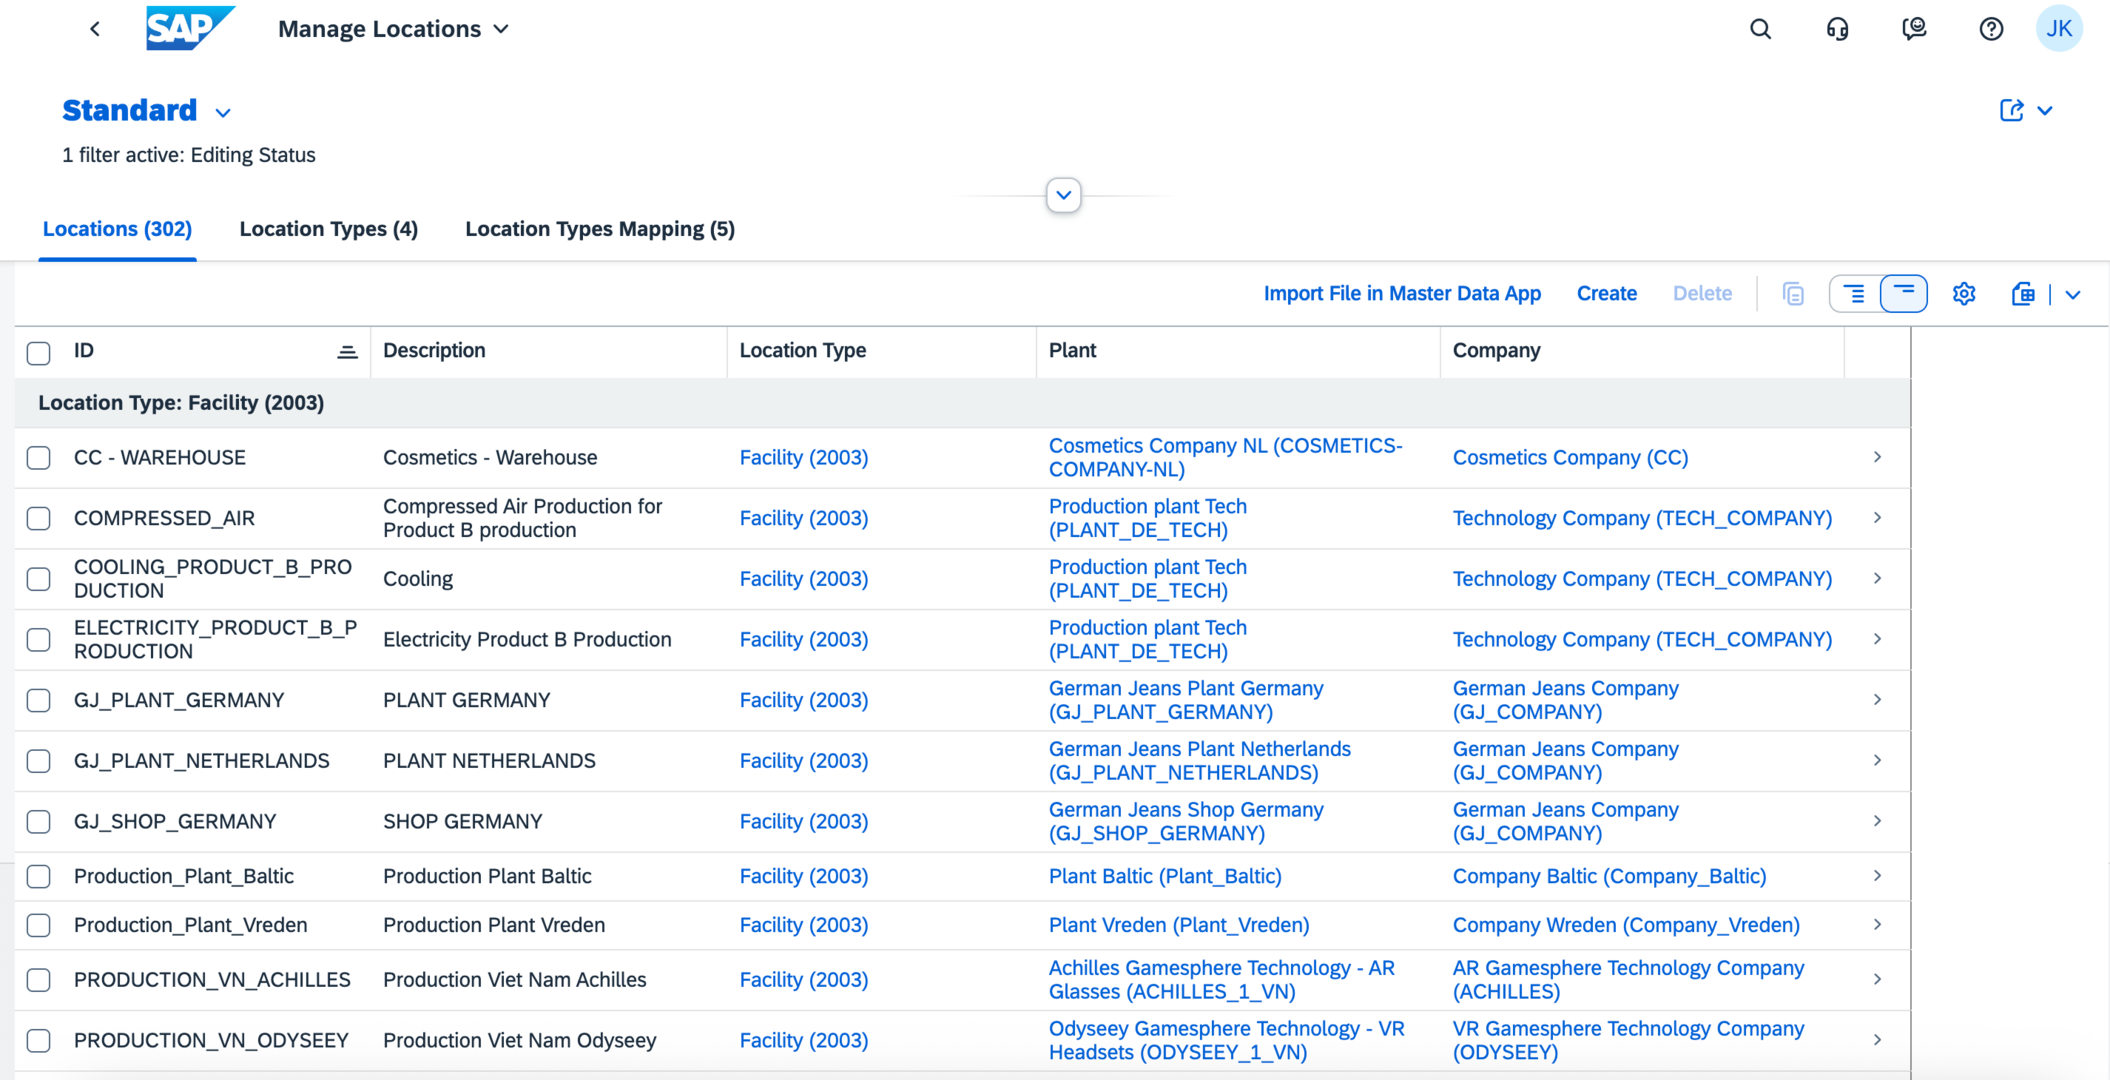Open details arrow for Production_Plant_Baltic row
Viewport: 2110px width, 1080px height.
pyautogui.click(x=1877, y=876)
